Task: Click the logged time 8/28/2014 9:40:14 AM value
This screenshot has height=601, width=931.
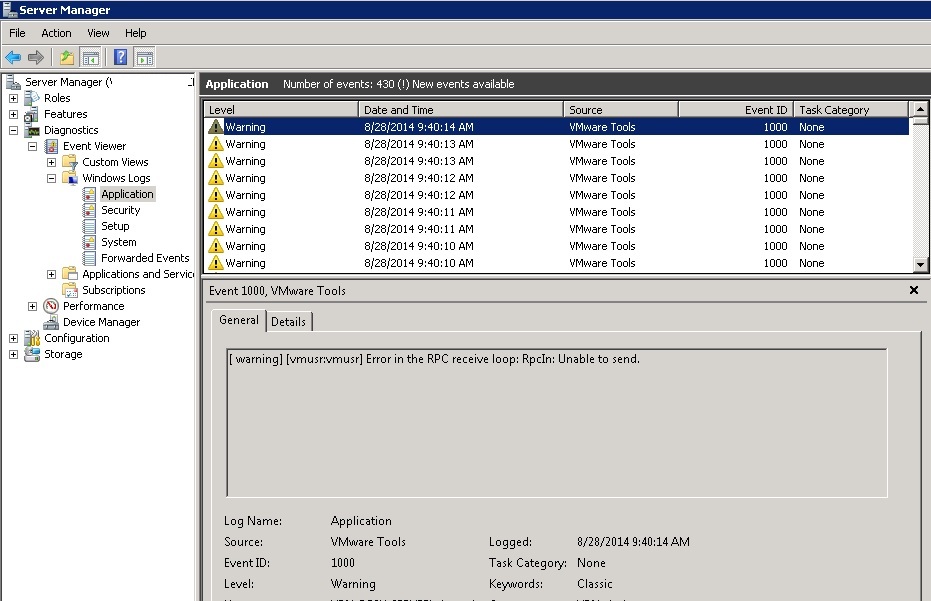Action: pyautogui.click(x=633, y=542)
